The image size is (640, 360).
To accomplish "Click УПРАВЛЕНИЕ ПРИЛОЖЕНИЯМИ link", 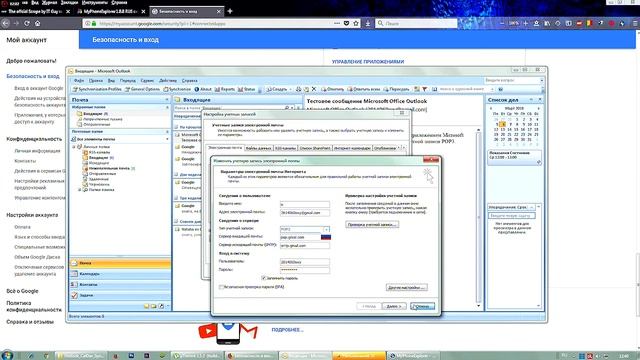I will pos(368,62).
